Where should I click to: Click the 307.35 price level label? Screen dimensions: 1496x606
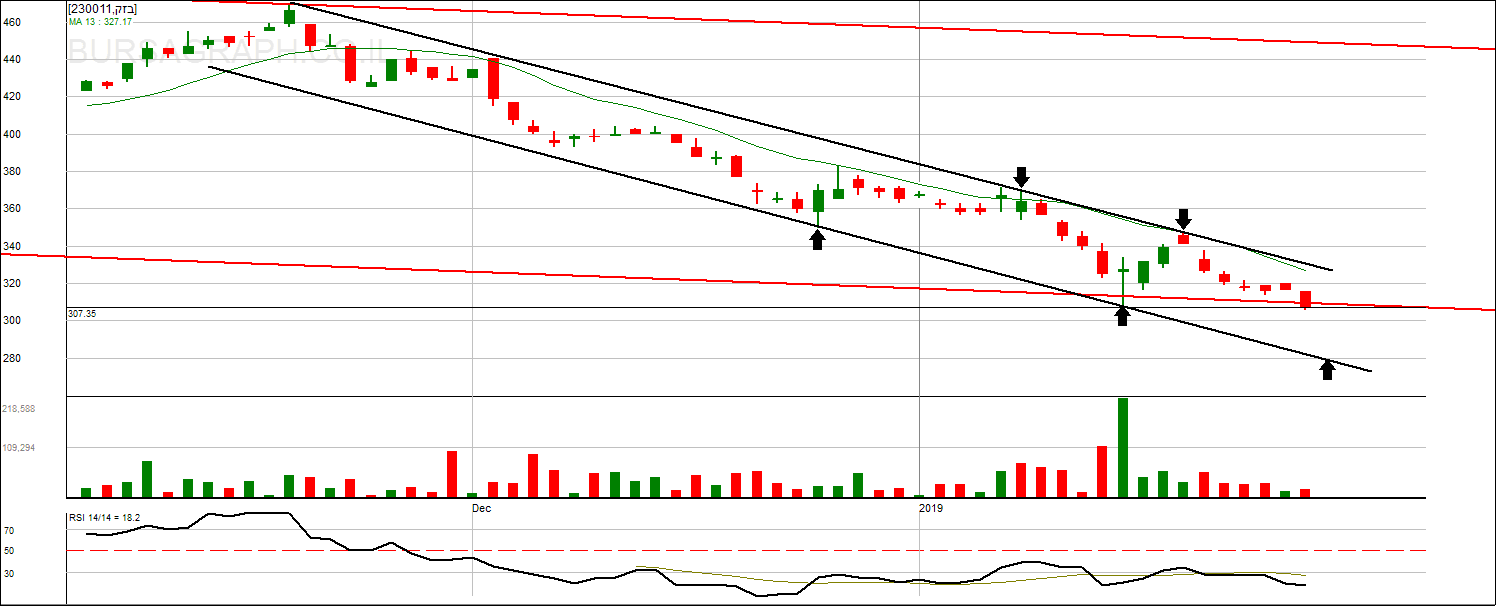click(x=81, y=314)
